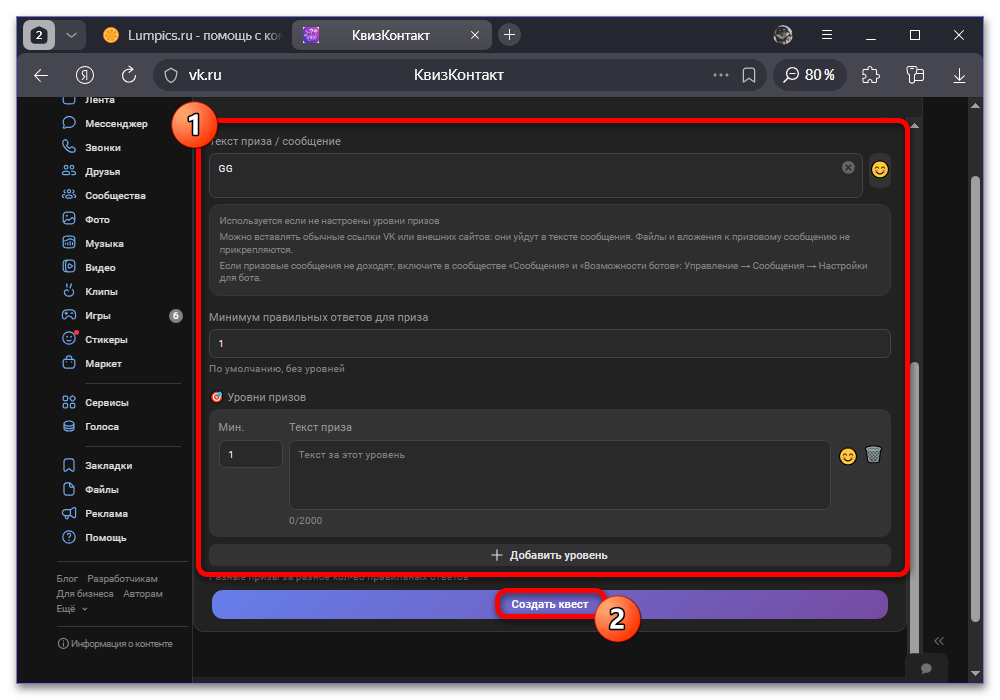Open emoji picker for prize message text
Image resolution: width=1000 pixels, height=700 pixels.
[x=879, y=170]
